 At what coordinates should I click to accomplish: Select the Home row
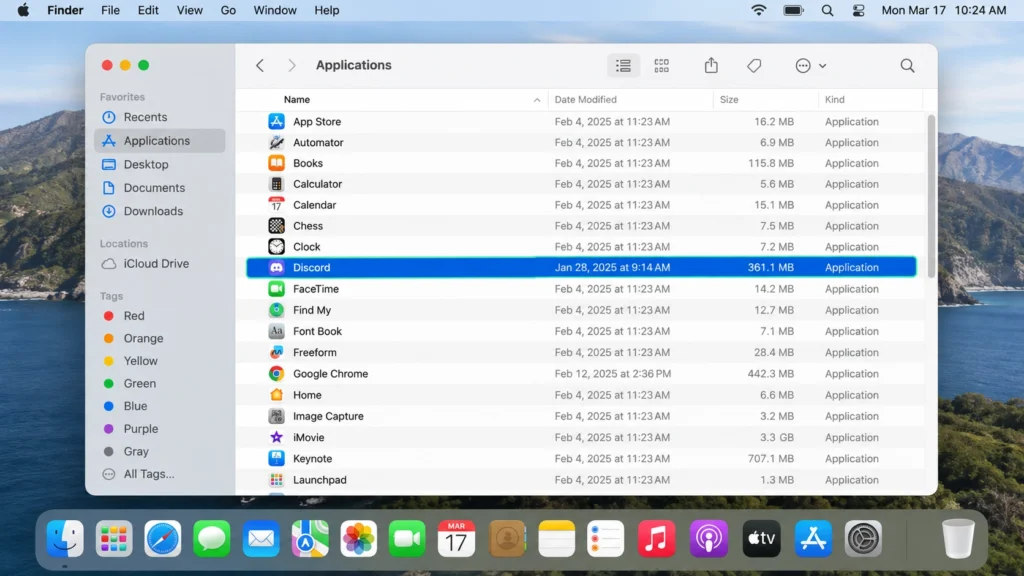(x=581, y=395)
